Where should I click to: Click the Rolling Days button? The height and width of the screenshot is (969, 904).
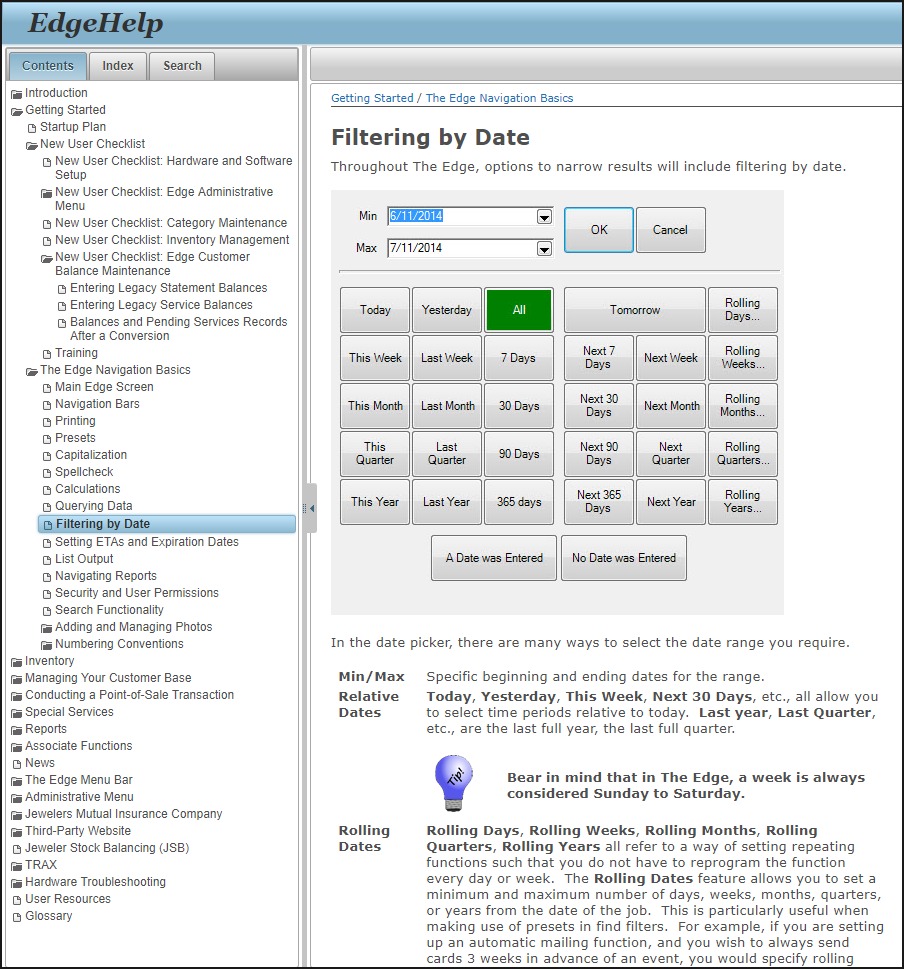742,310
